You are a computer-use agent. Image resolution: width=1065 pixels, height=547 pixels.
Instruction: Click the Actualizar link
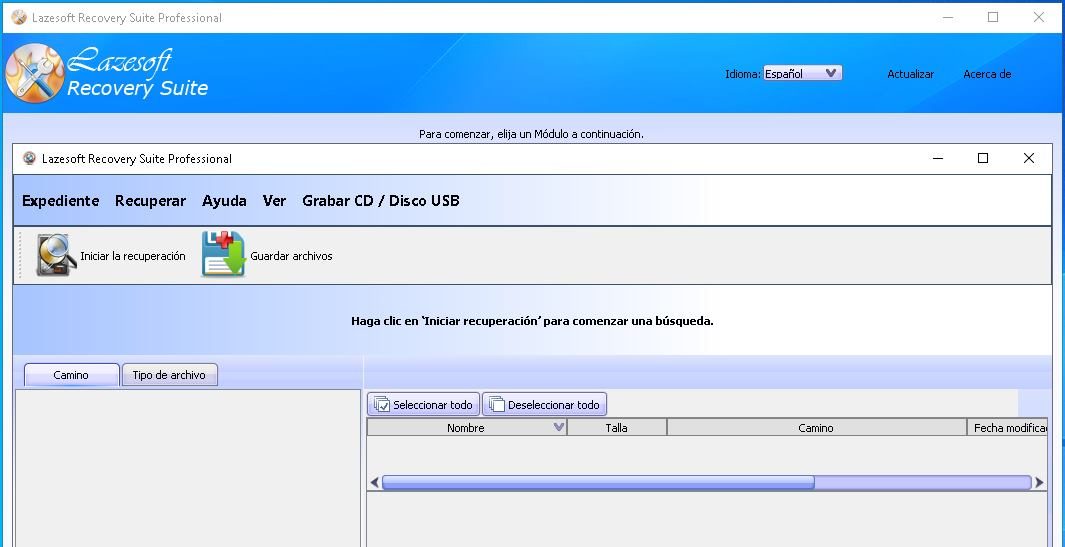(x=910, y=74)
